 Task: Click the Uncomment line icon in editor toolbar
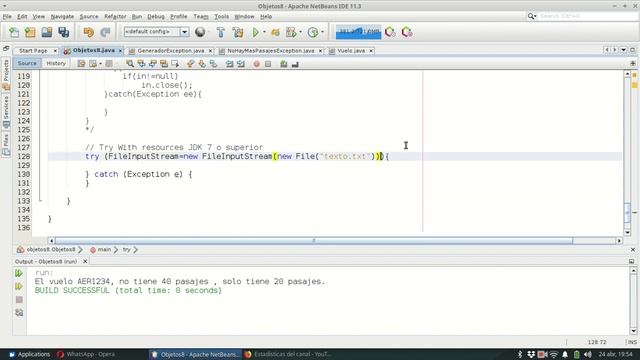295,64
